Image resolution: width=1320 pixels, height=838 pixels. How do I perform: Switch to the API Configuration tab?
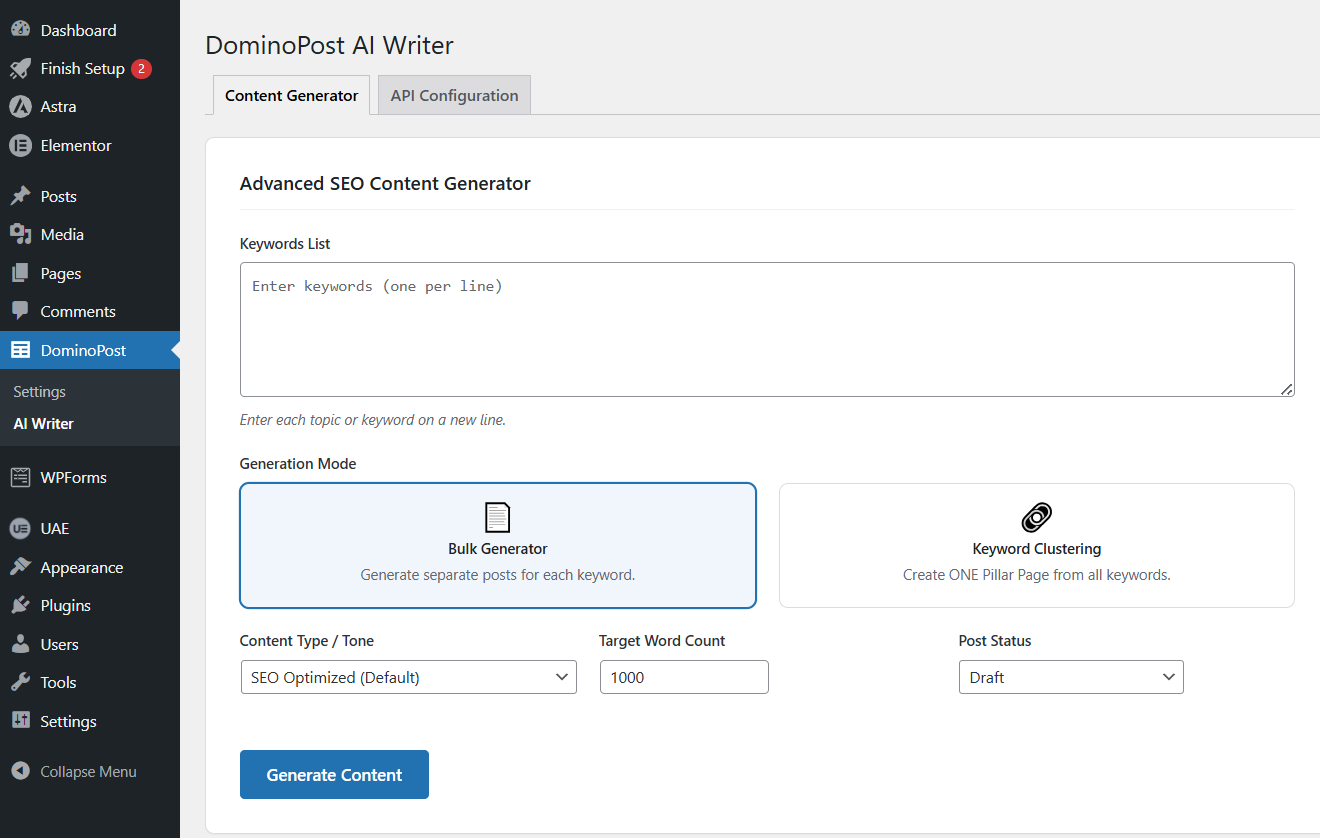[x=454, y=96]
